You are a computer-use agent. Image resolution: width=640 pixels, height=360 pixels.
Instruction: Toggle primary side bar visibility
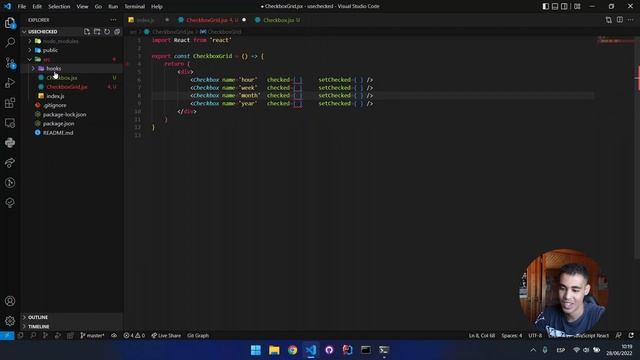546,7
